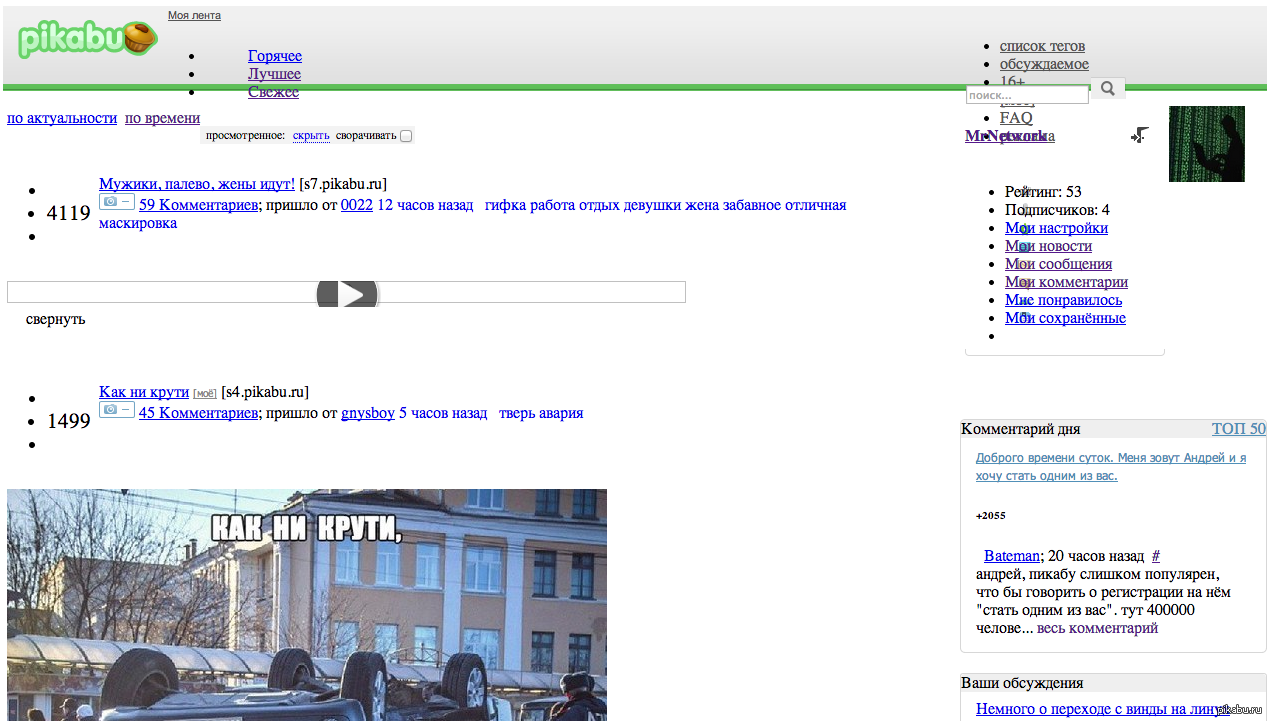Switch to the 'Лучшее' tab
Screen dimensions: 1267x721
[274, 74]
